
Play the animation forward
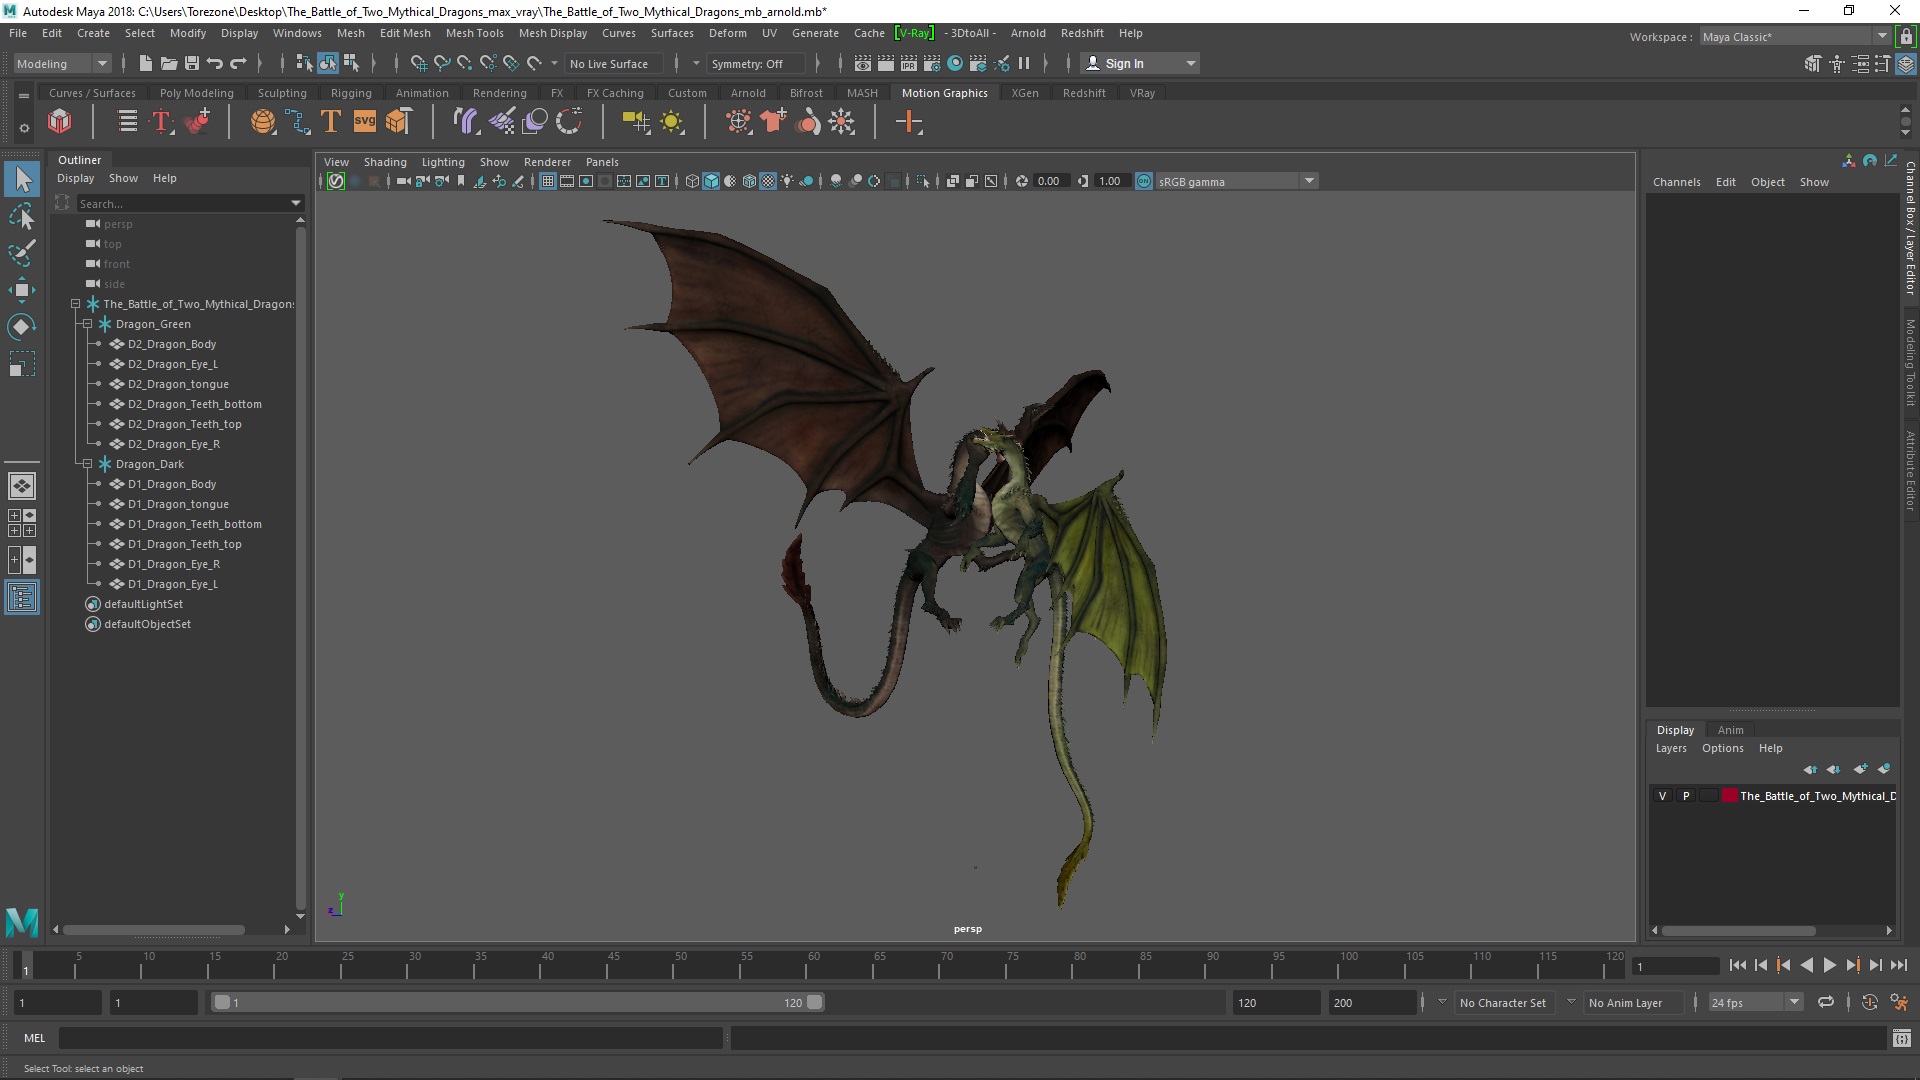1829,966
